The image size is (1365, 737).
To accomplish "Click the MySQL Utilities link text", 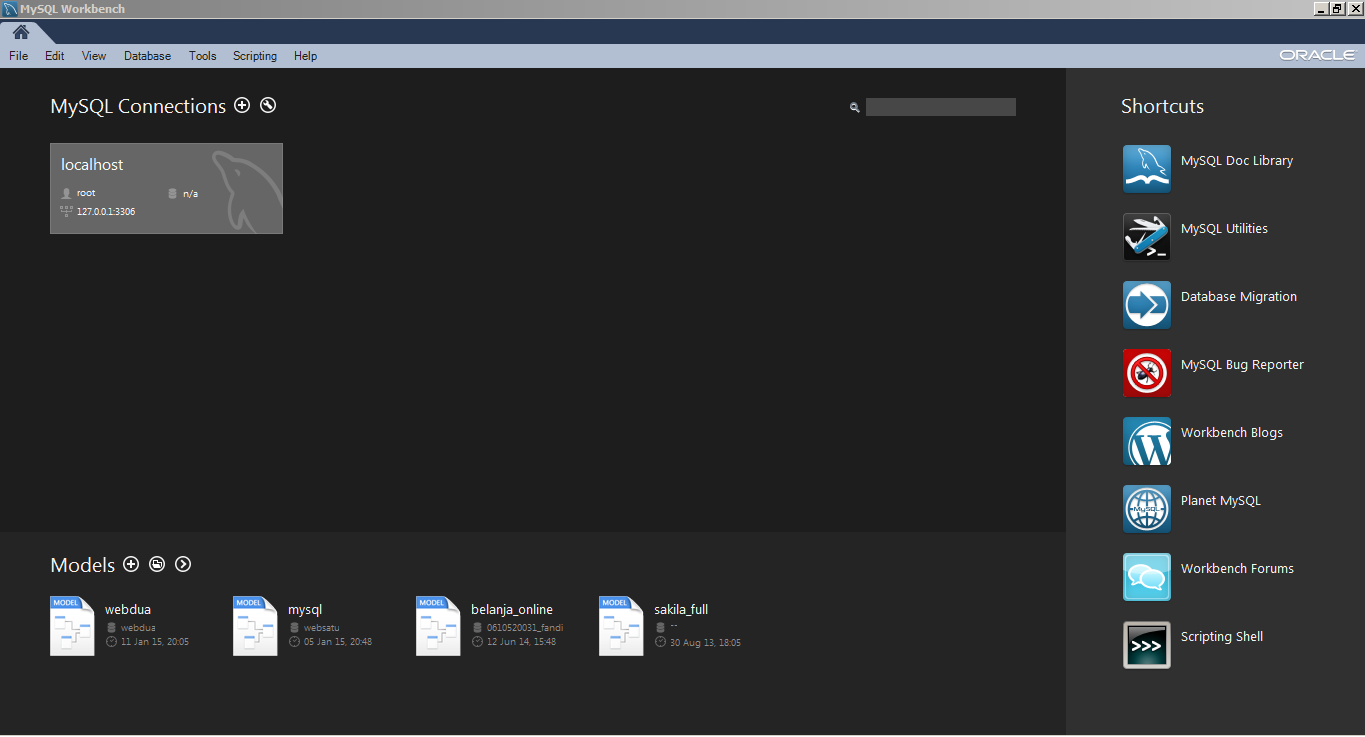I will [1224, 229].
